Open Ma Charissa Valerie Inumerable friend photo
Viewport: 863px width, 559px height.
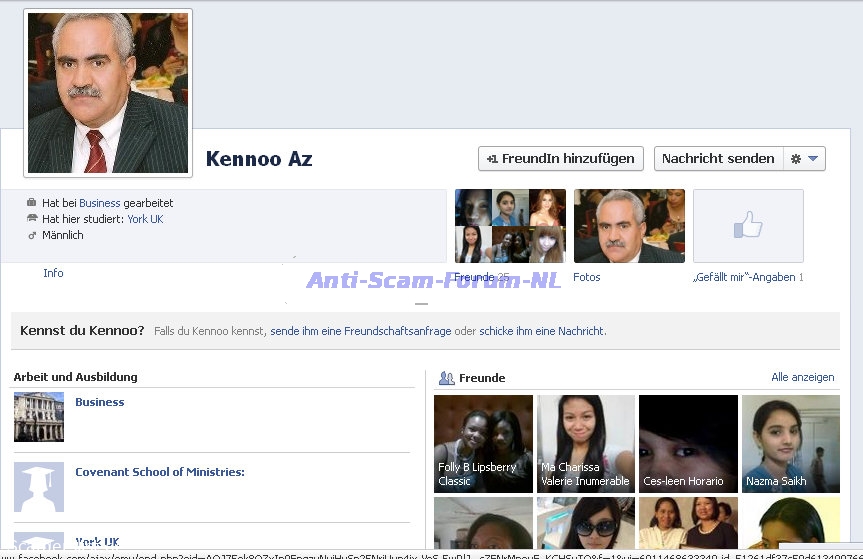tap(586, 443)
